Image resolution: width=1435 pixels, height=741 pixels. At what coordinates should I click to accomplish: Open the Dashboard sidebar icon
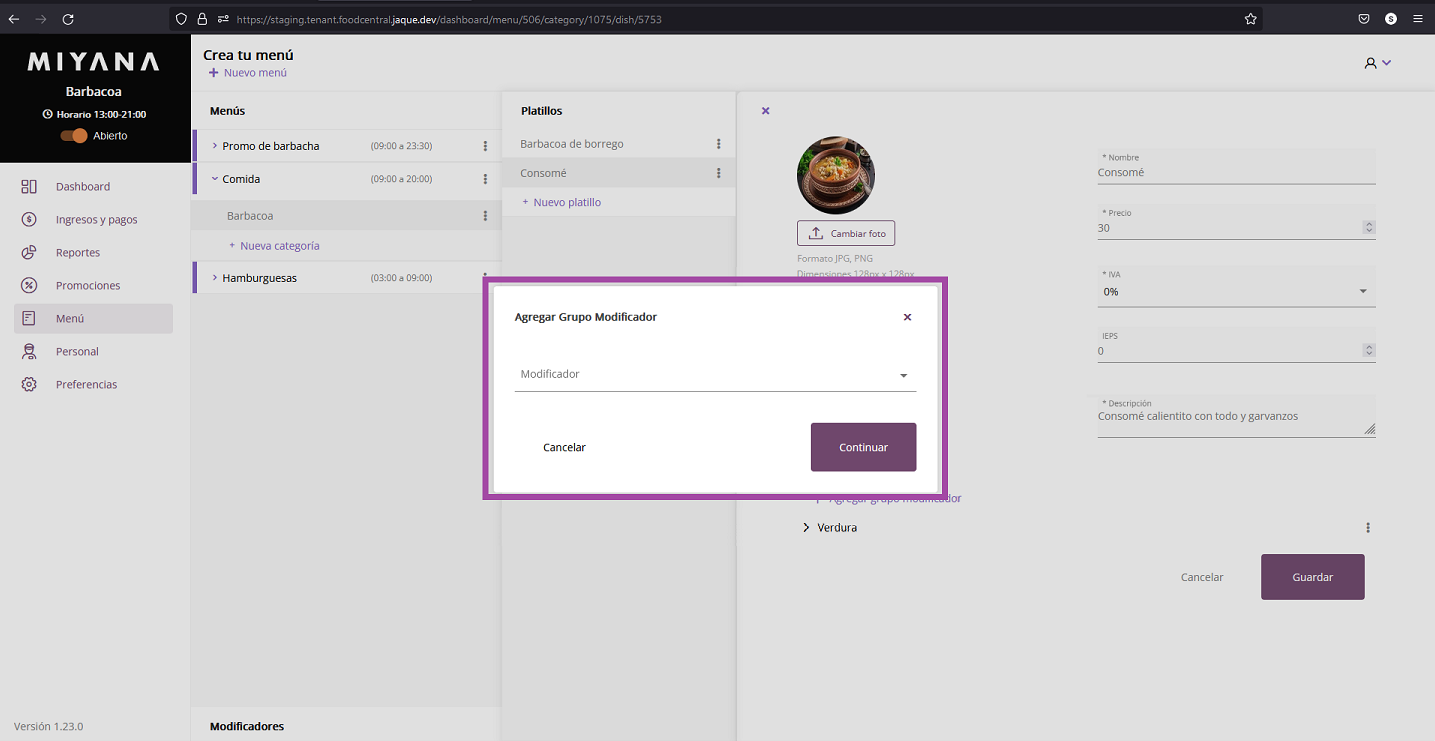coord(29,187)
